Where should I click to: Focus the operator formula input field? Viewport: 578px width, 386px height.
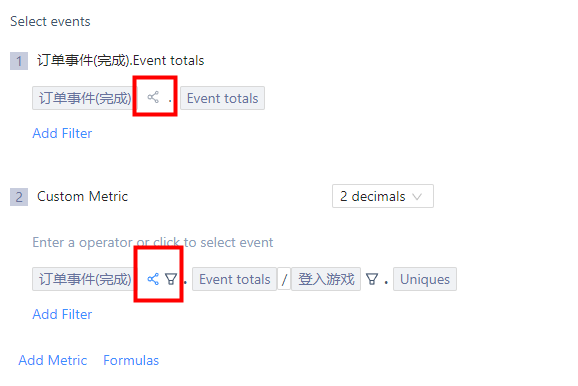coord(153,242)
